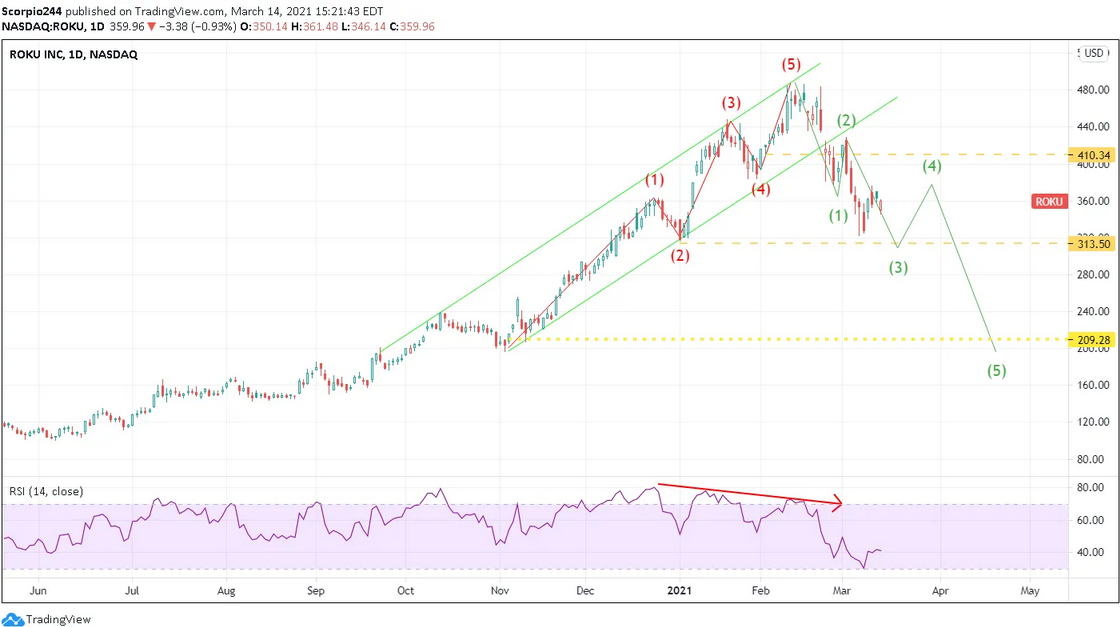Click the green wave (2) label
The height and width of the screenshot is (627, 1120).
tap(846, 120)
